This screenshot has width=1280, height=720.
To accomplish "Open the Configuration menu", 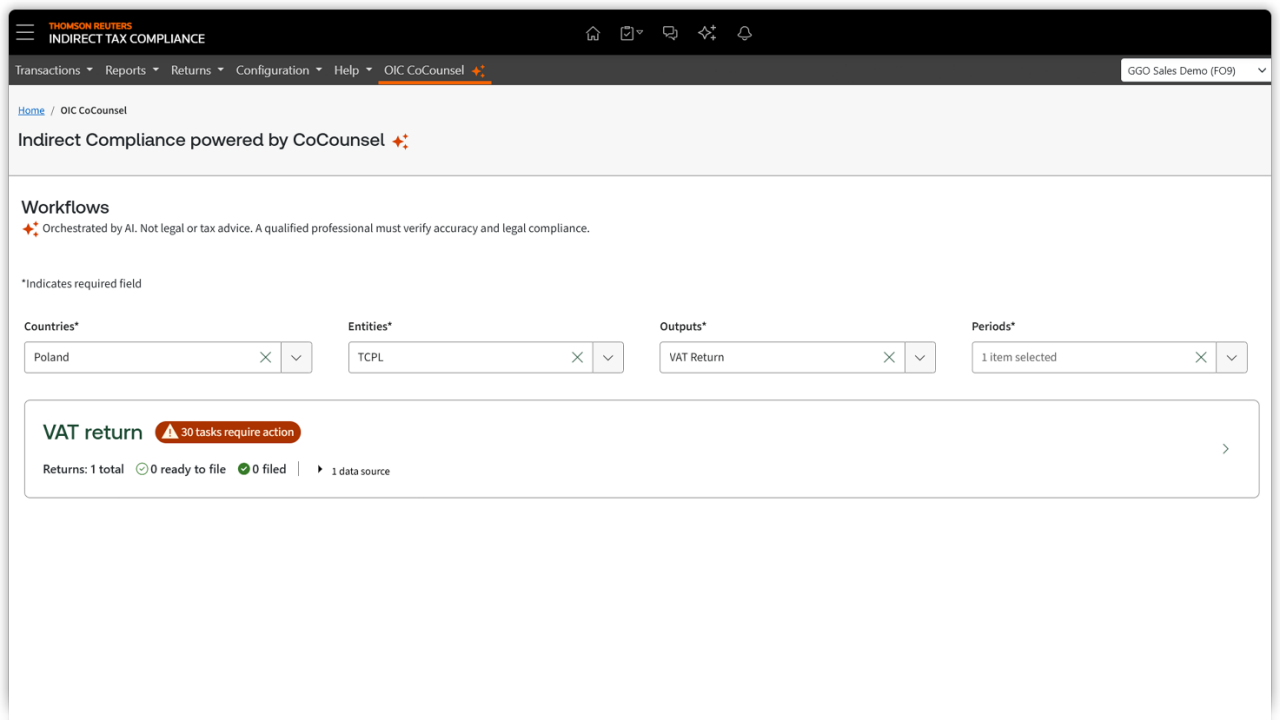I will click(x=279, y=70).
